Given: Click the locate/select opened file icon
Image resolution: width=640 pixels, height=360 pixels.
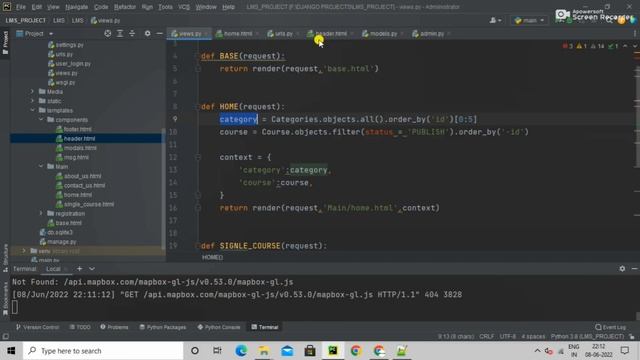Looking at the screenshot, I should tap(107, 33).
